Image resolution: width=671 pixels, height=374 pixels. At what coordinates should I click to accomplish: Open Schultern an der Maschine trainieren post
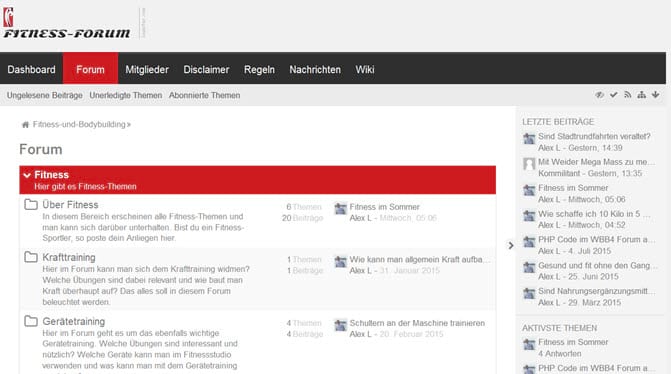pos(417,323)
